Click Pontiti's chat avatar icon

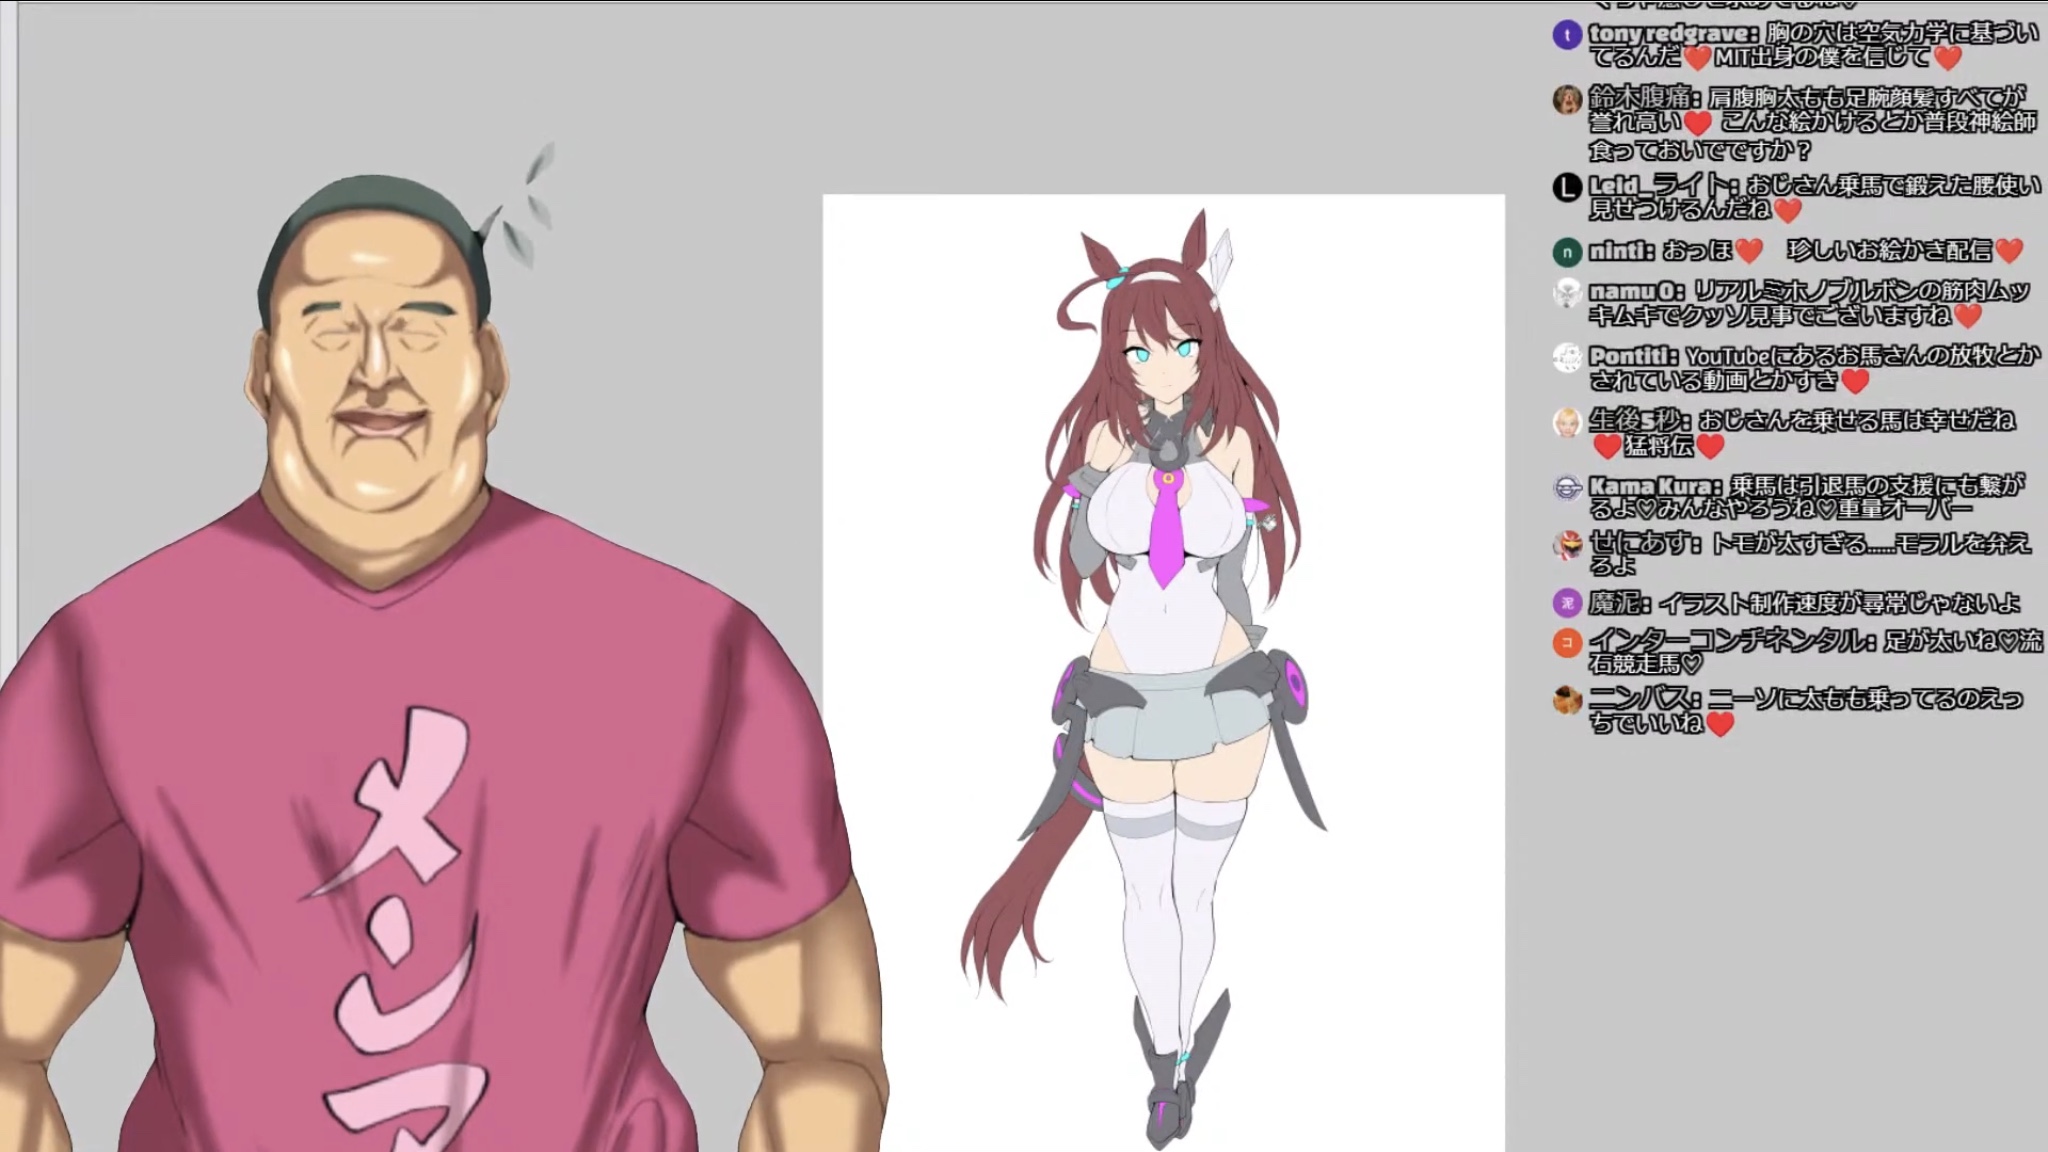(1567, 358)
